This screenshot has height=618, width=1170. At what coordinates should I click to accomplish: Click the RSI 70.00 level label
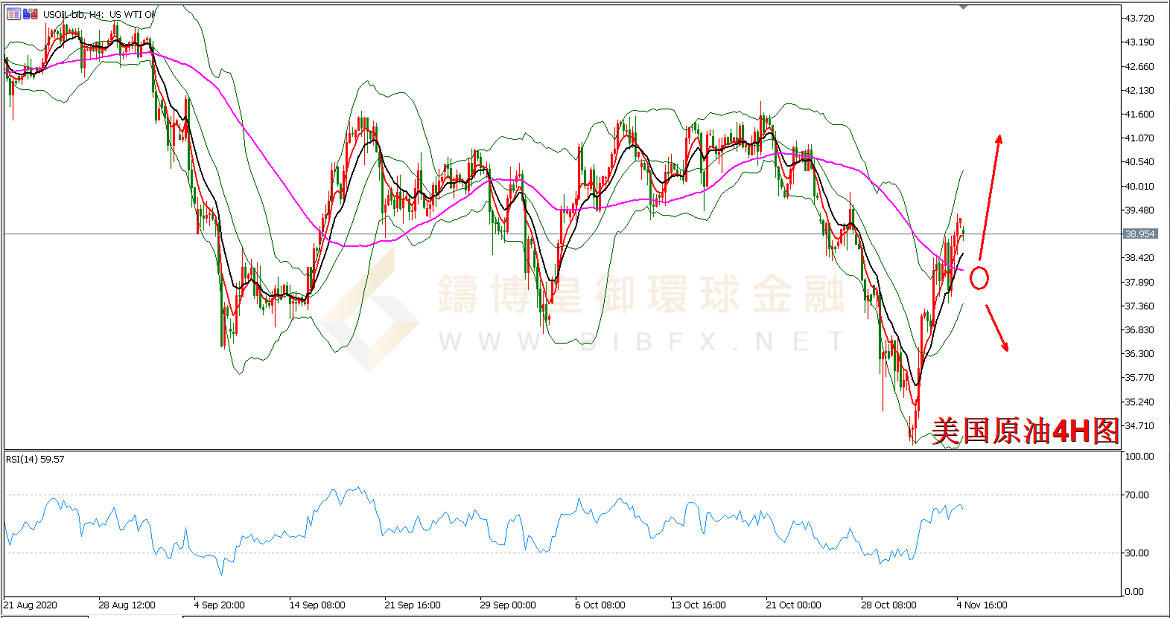(x=1136, y=494)
